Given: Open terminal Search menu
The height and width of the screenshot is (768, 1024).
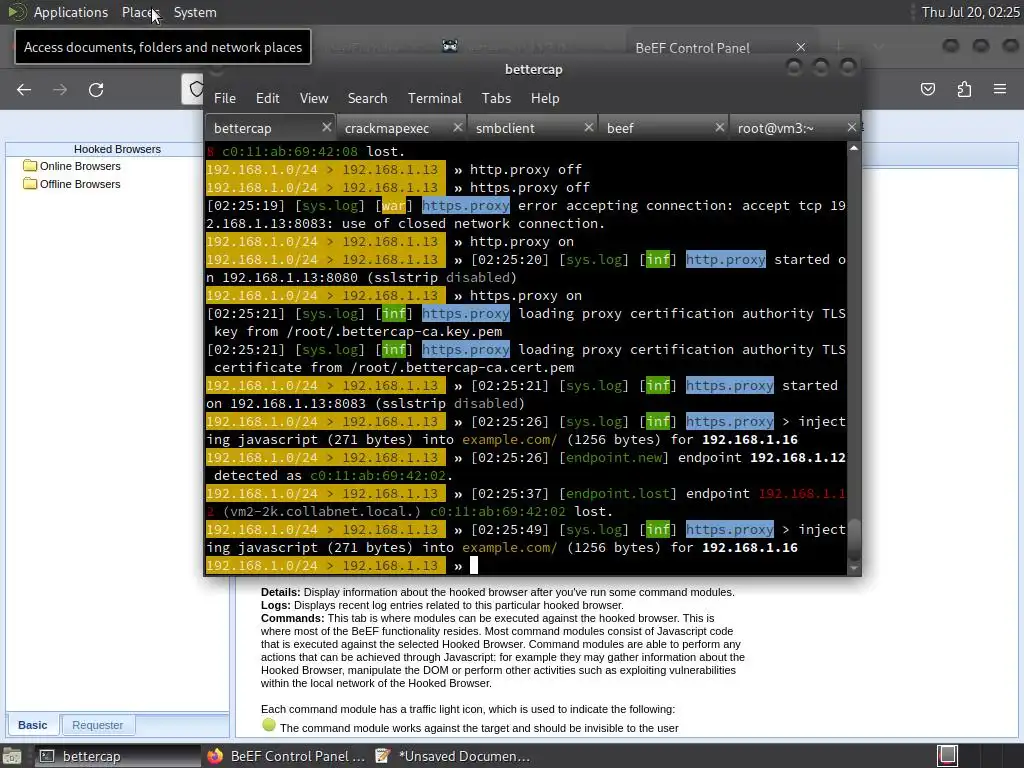Looking at the screenshot, I should [x=368, y=98].
